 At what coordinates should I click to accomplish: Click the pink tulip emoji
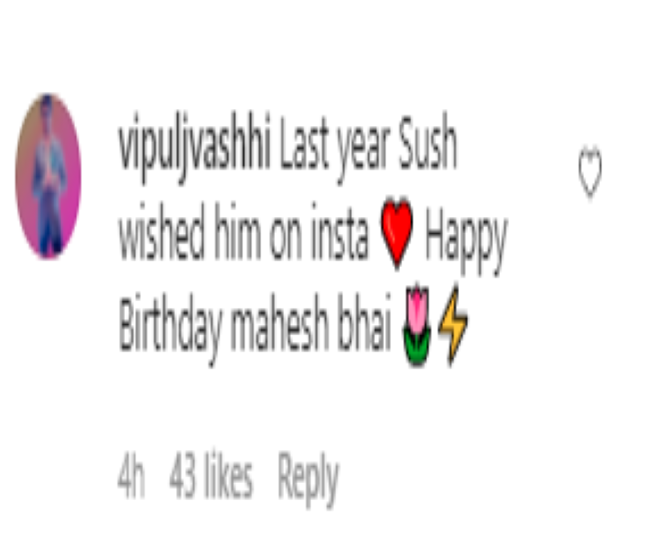(x=417, y=326)
